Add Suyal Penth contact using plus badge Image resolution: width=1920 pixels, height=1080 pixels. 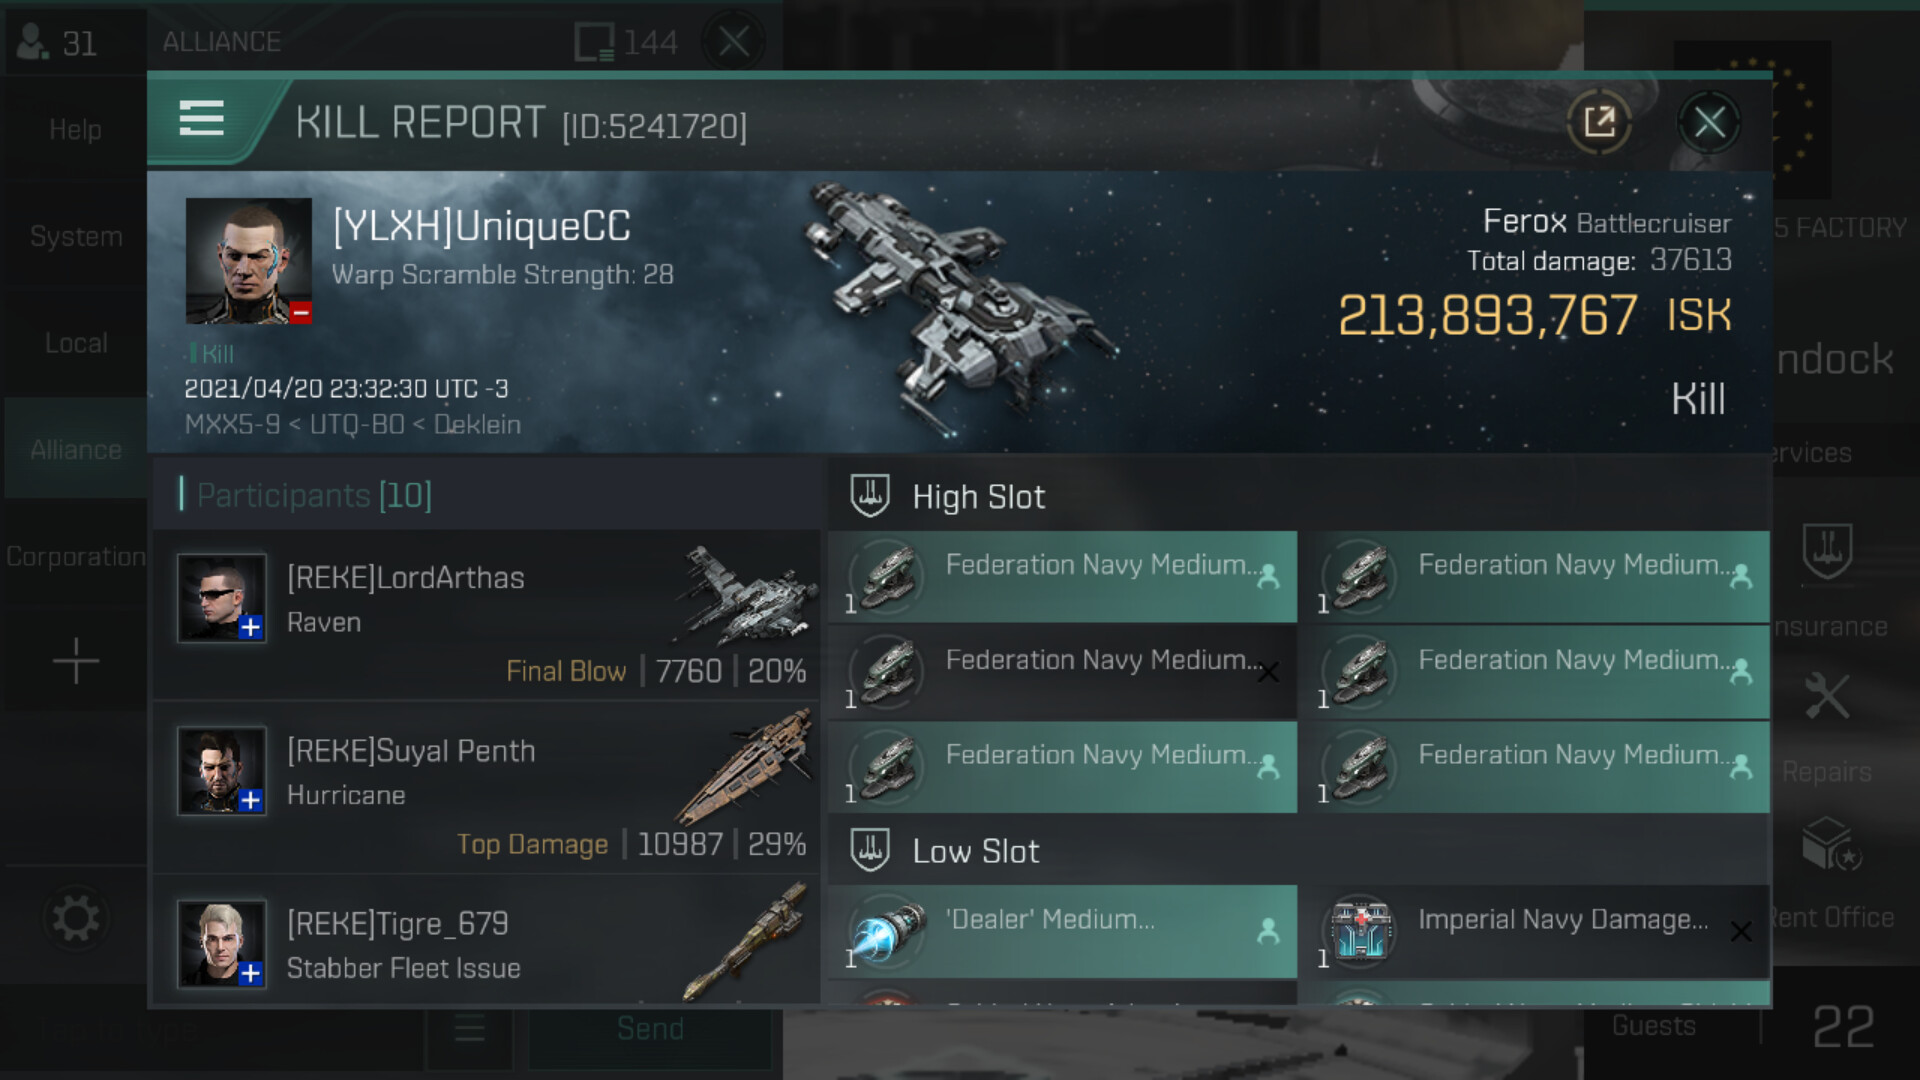tap(250, 801)
